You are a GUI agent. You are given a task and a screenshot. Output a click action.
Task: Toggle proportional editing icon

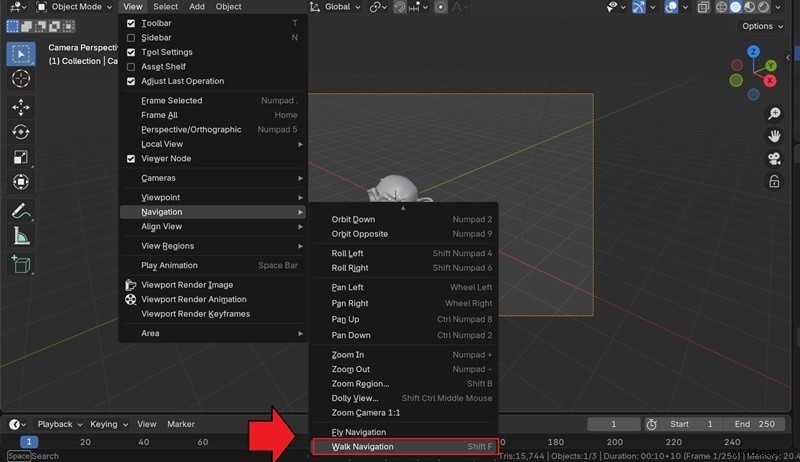click(x=440, y=7)
